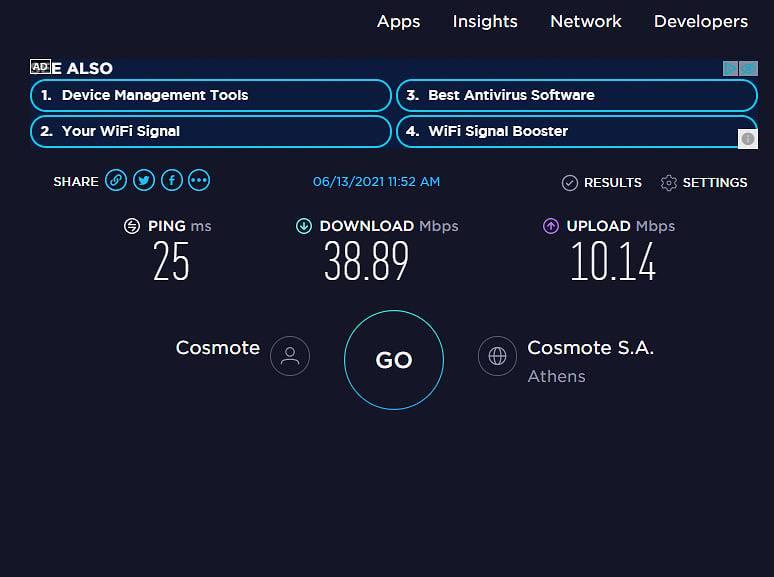The height and width of the screenshot is (577, 774).
Task: Share the result on Facebook
Action: pos(172,180)
